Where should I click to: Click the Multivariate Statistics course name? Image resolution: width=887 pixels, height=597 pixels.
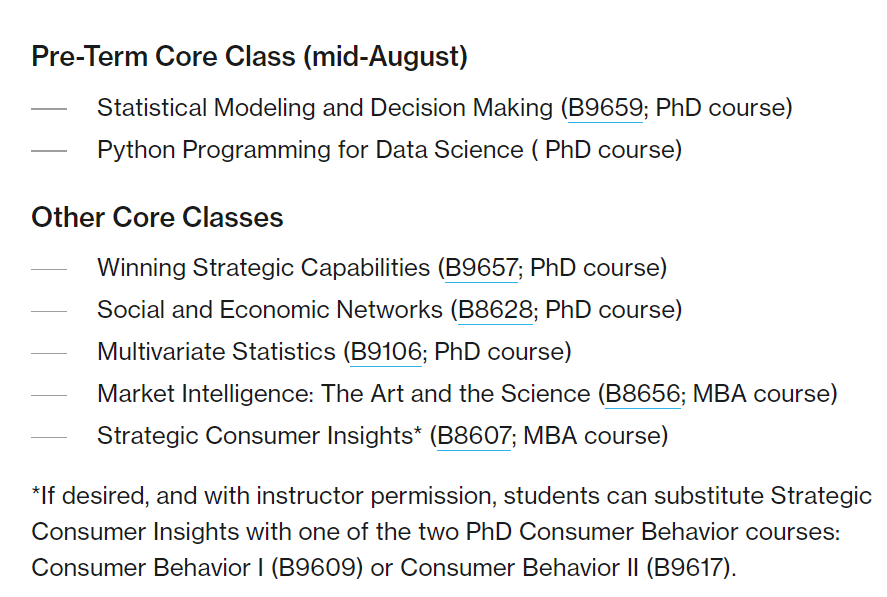[217, 352]
